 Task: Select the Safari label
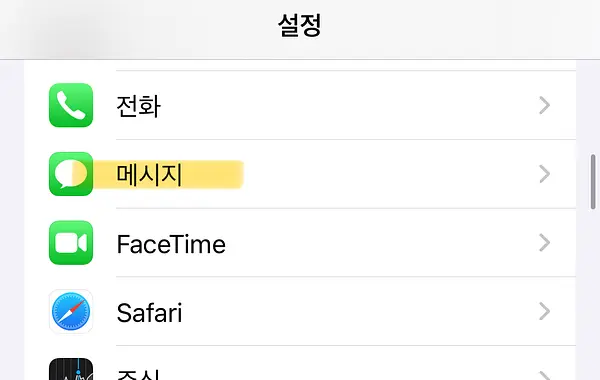(x=149, y=313)
